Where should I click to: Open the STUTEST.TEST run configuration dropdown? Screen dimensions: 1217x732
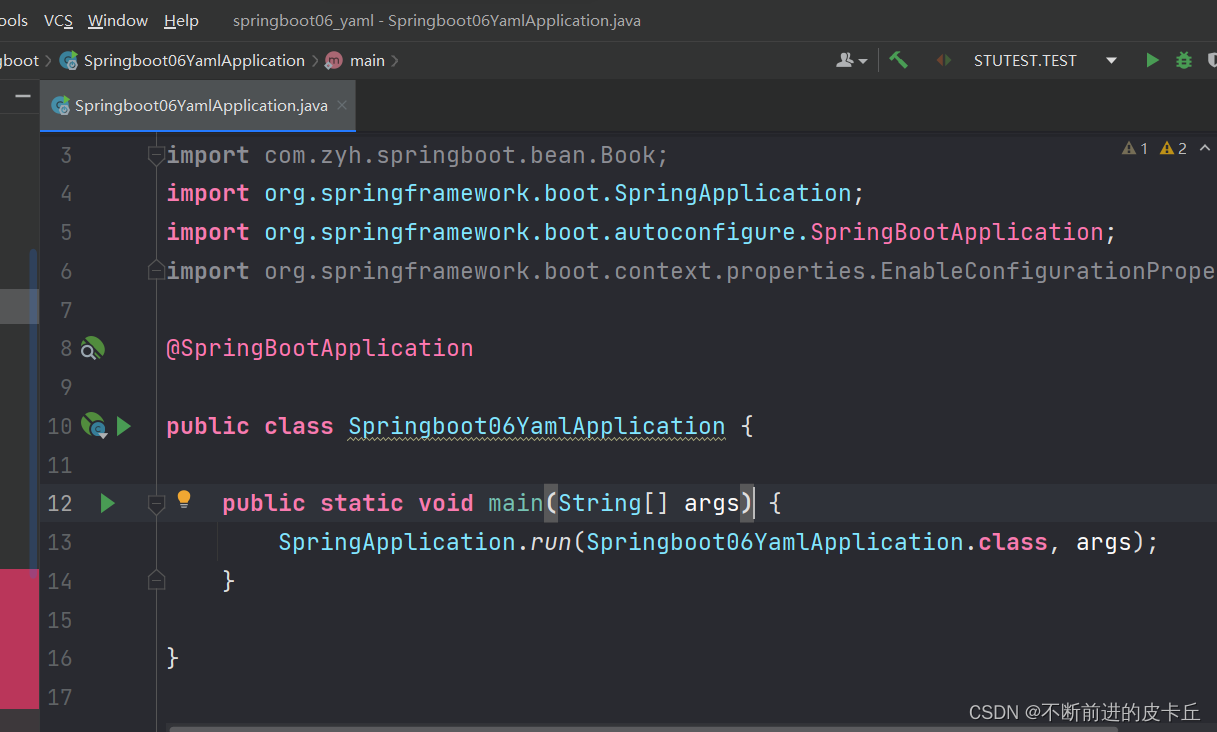point(1111,60)
